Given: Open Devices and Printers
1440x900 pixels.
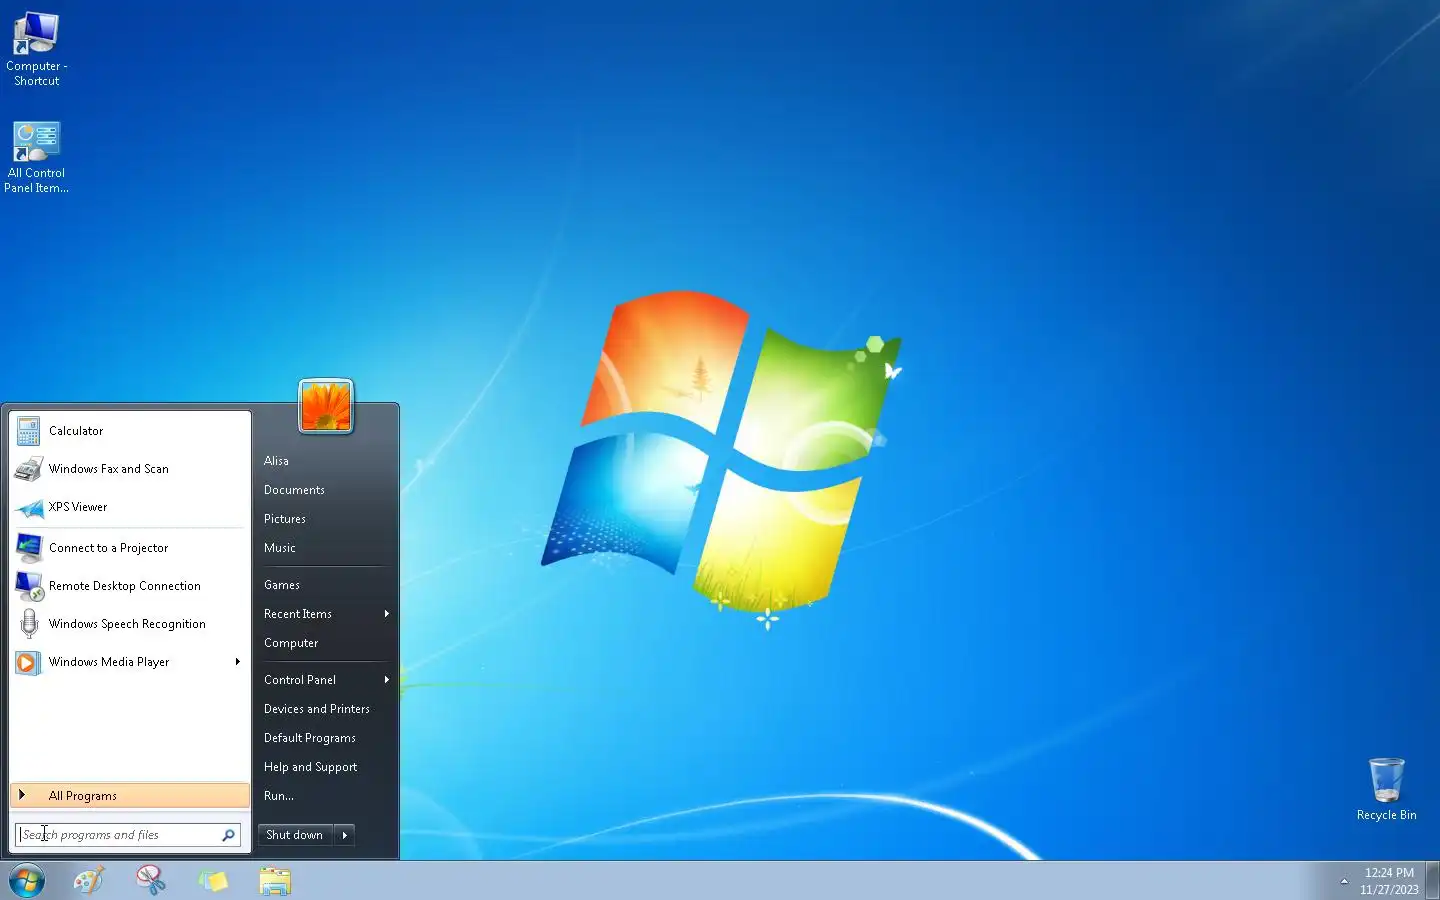Looking at the screenshot, I should (x=317, y=709).
